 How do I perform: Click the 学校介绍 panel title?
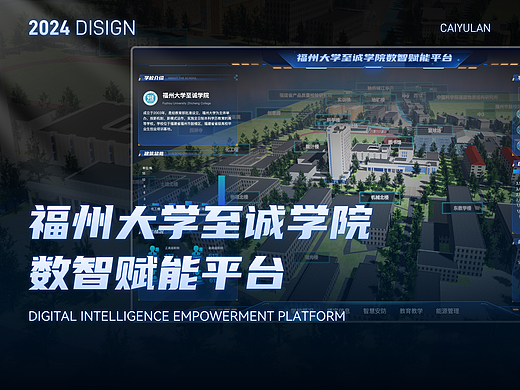[154, 78]
